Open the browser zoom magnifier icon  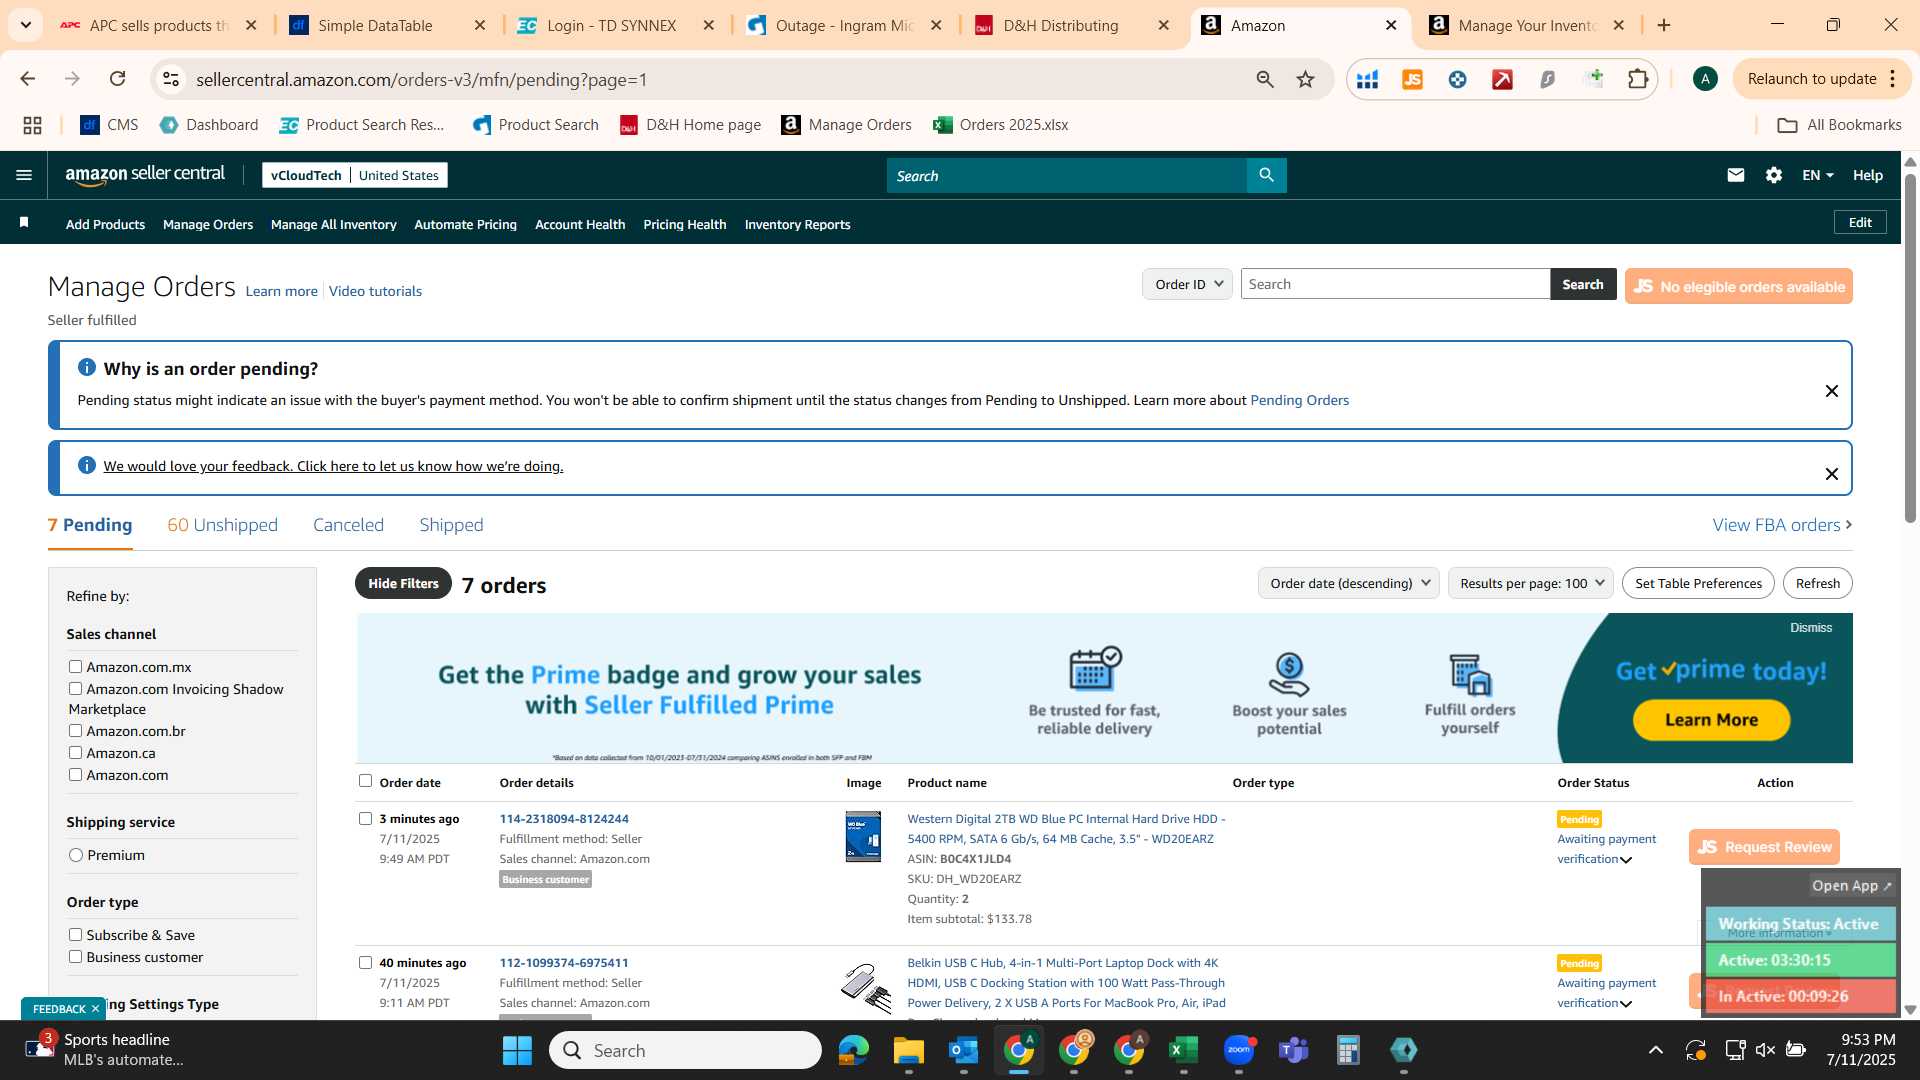[1265, 79]
